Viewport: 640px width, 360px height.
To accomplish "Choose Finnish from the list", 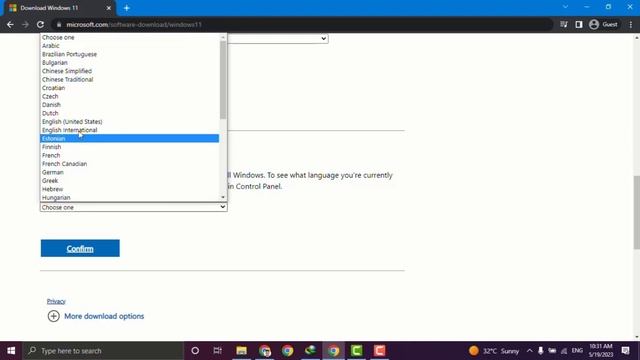I will (x=129, y=147).
